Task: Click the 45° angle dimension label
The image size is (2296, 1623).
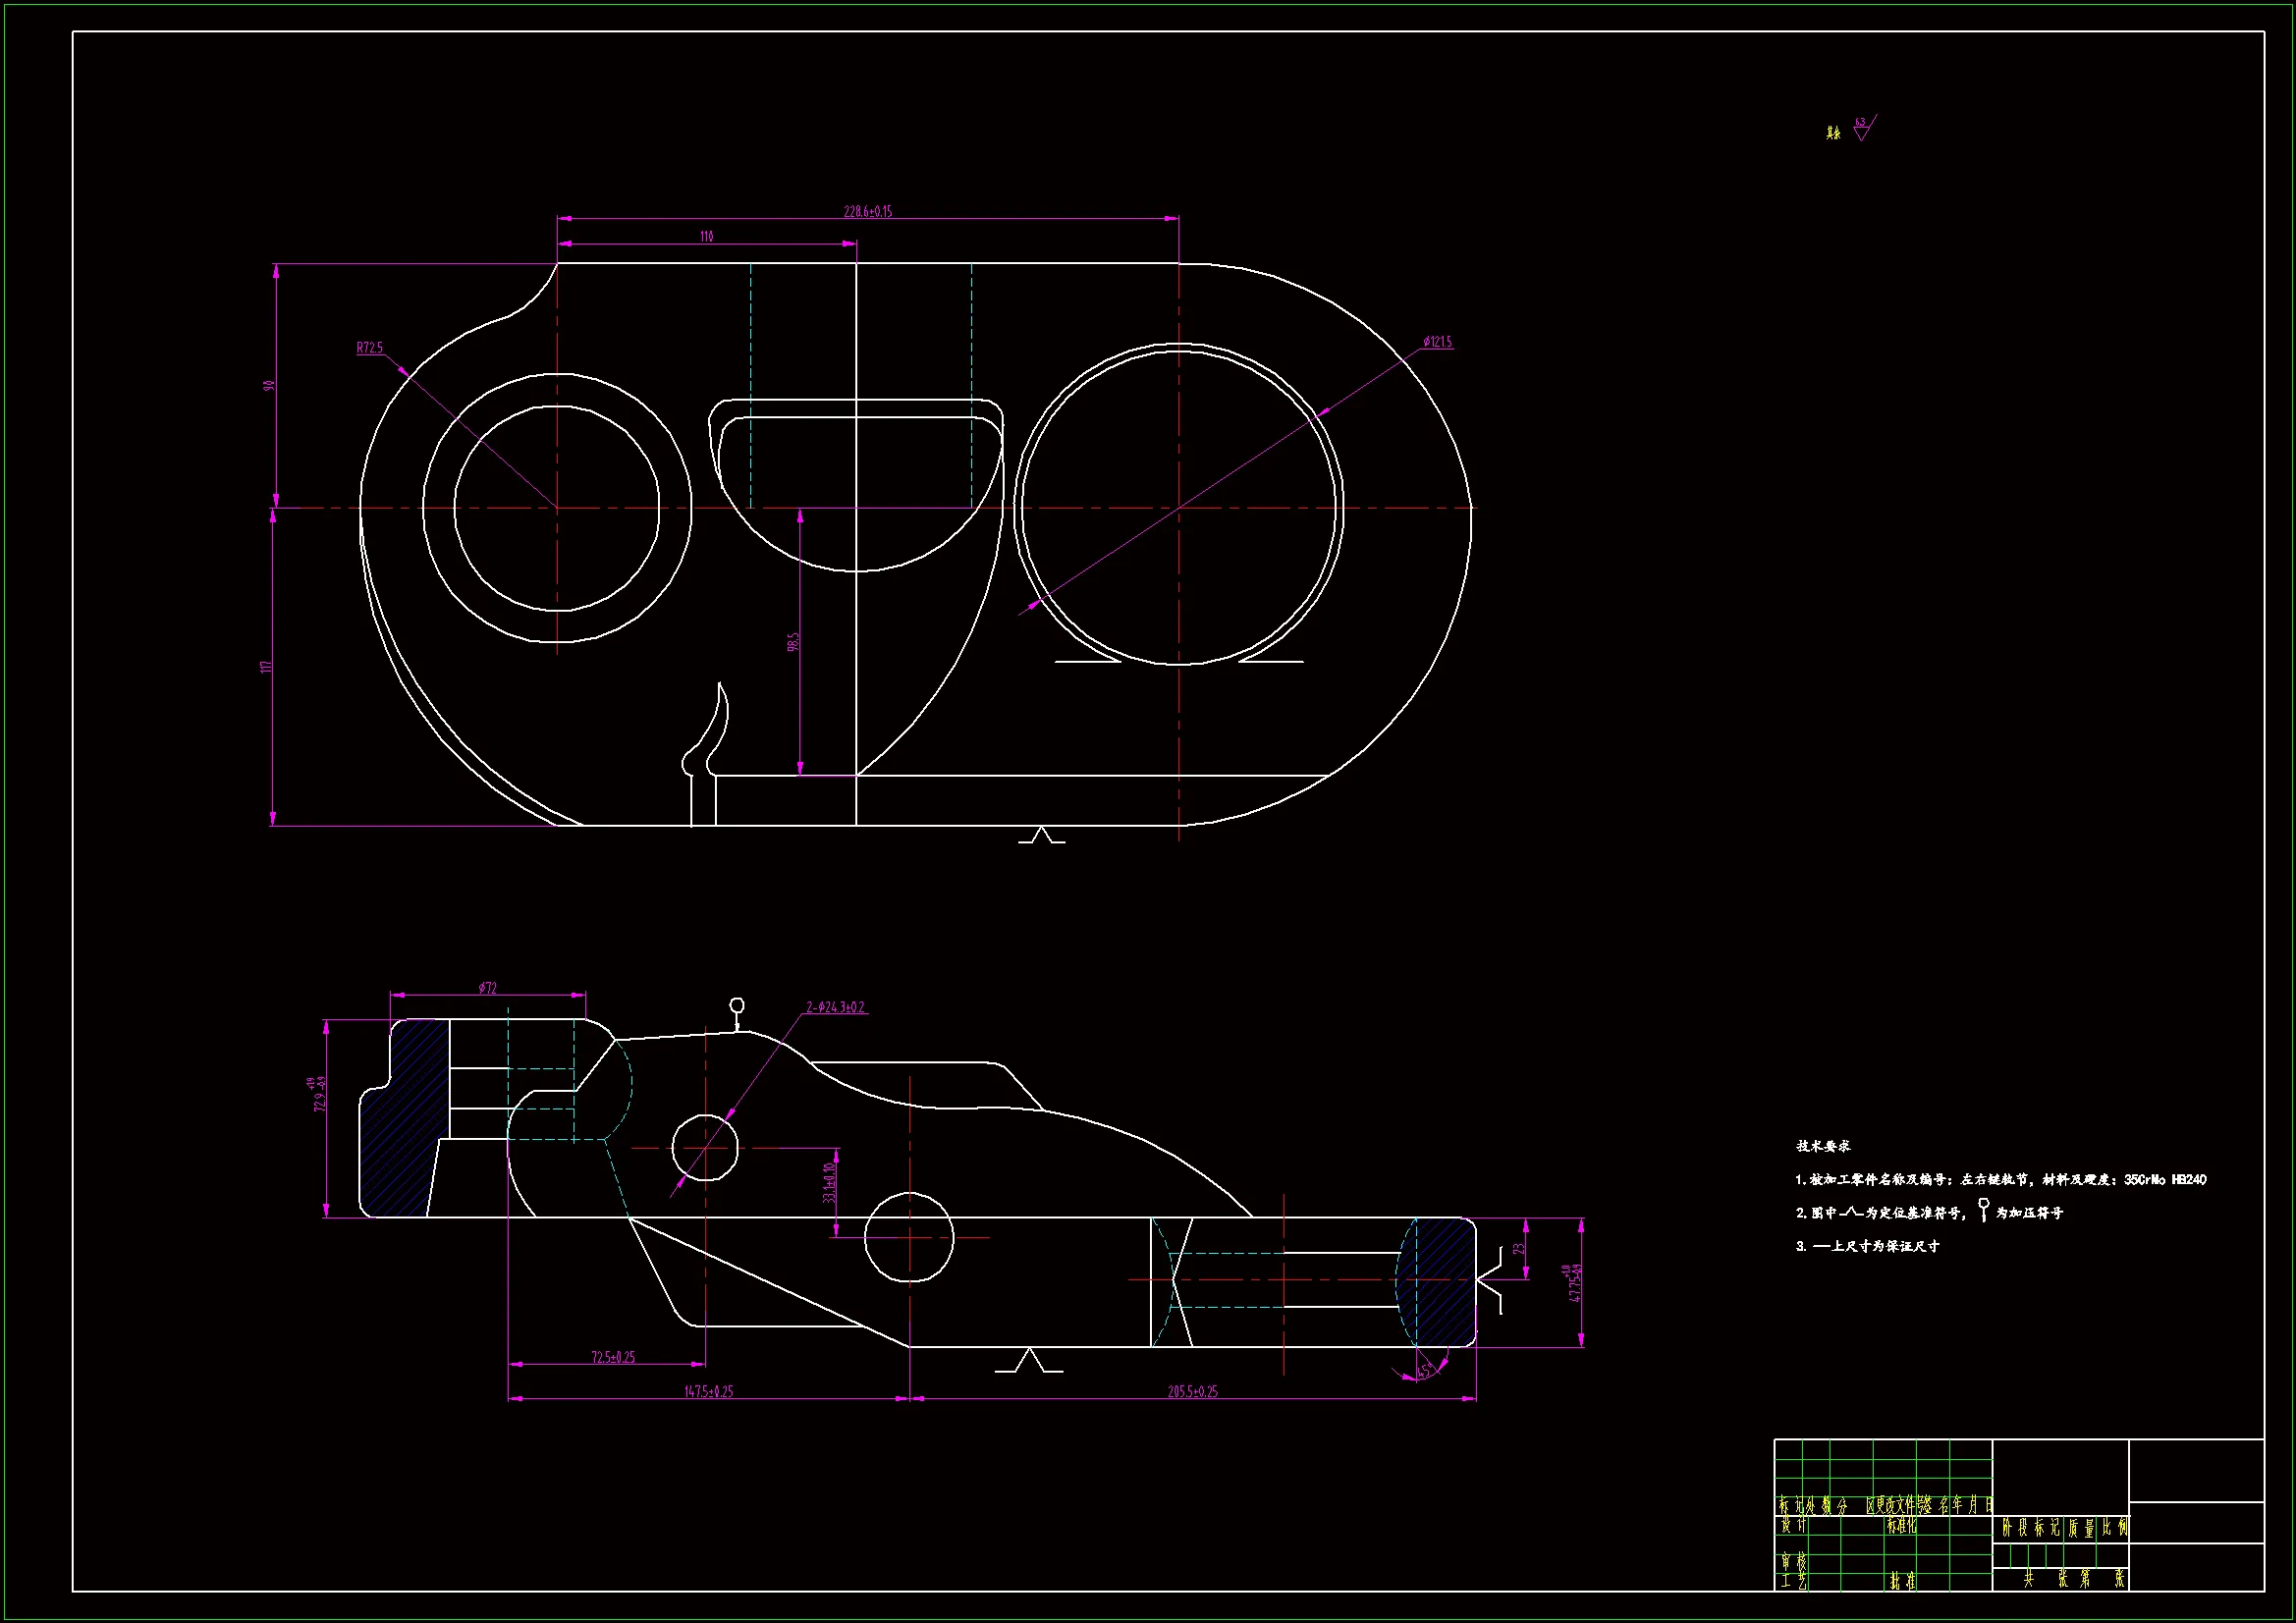Action: point(1426,1368)
